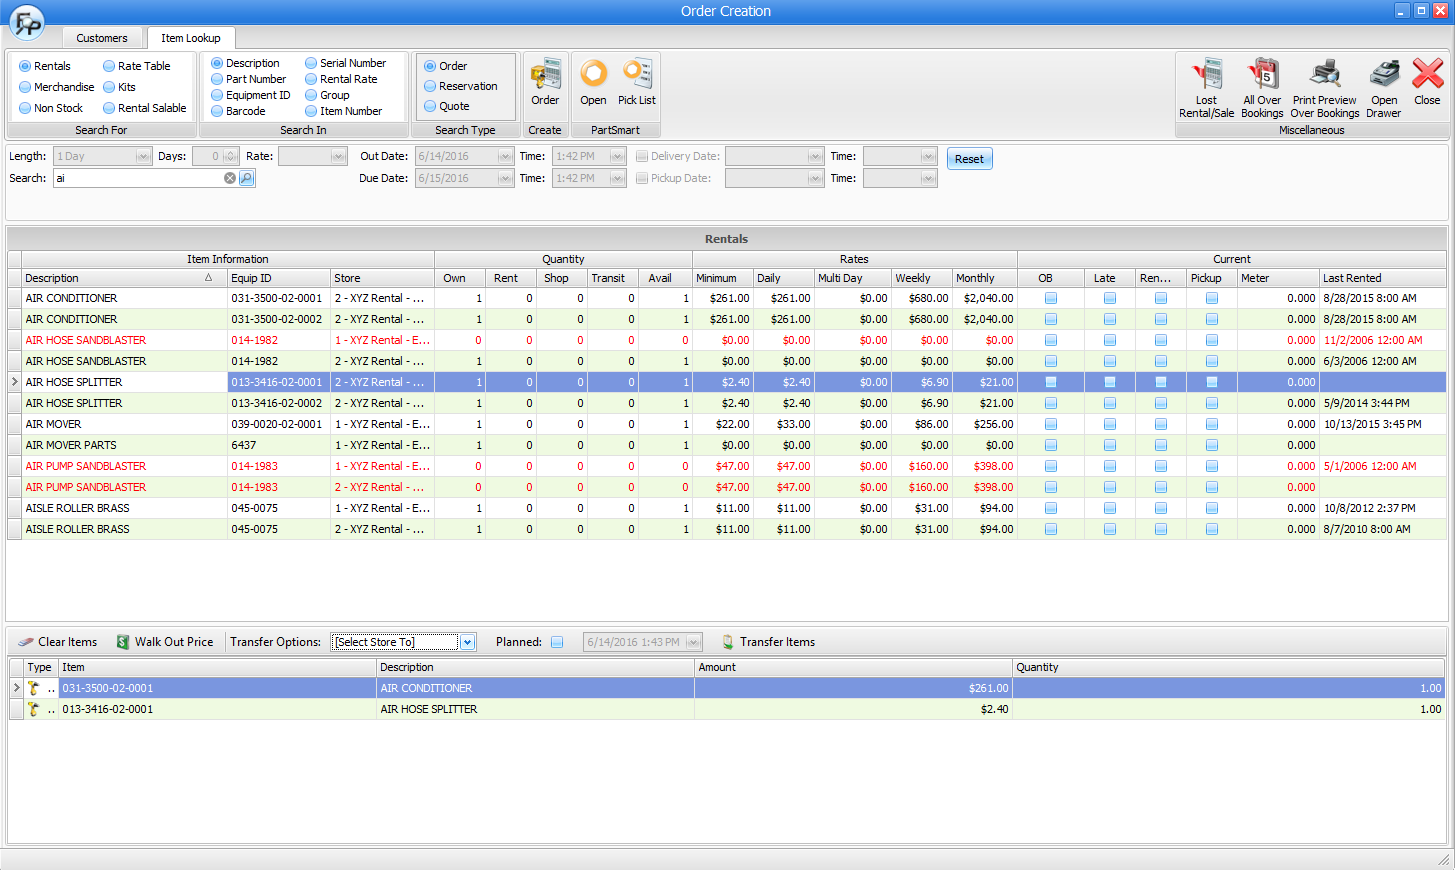Open All Over Bookings
The width and height of the screenshot is (1455, 870).
(1262, 88)
